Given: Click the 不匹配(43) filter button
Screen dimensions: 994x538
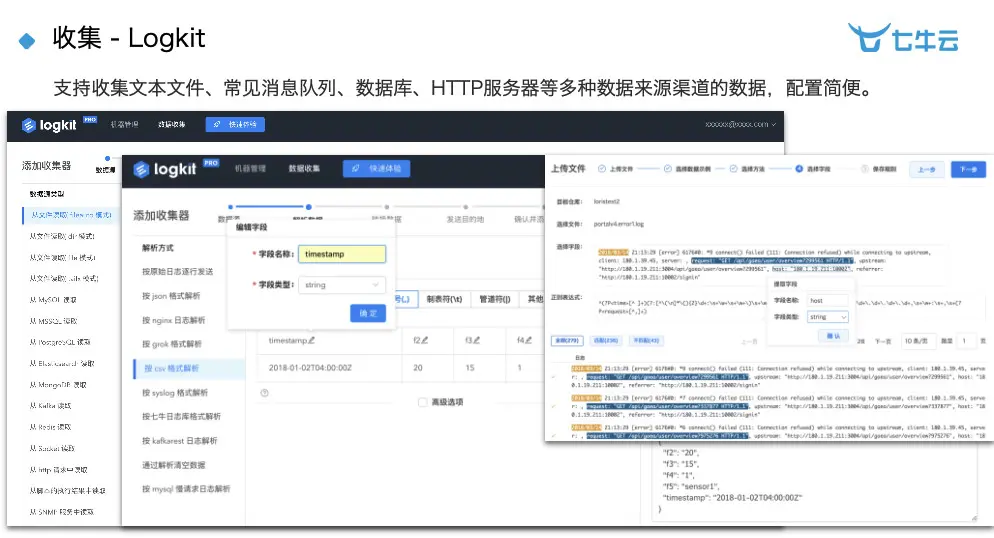Looking at the screenshot, I should (646, 340).
